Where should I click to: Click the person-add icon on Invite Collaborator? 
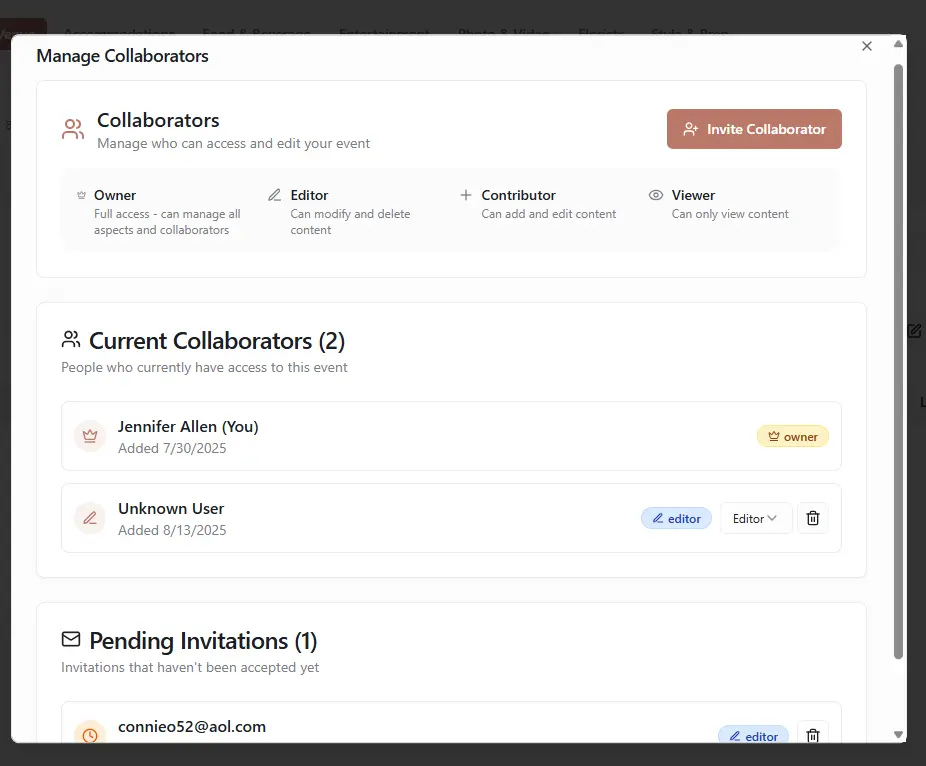(x=691, y=128)
